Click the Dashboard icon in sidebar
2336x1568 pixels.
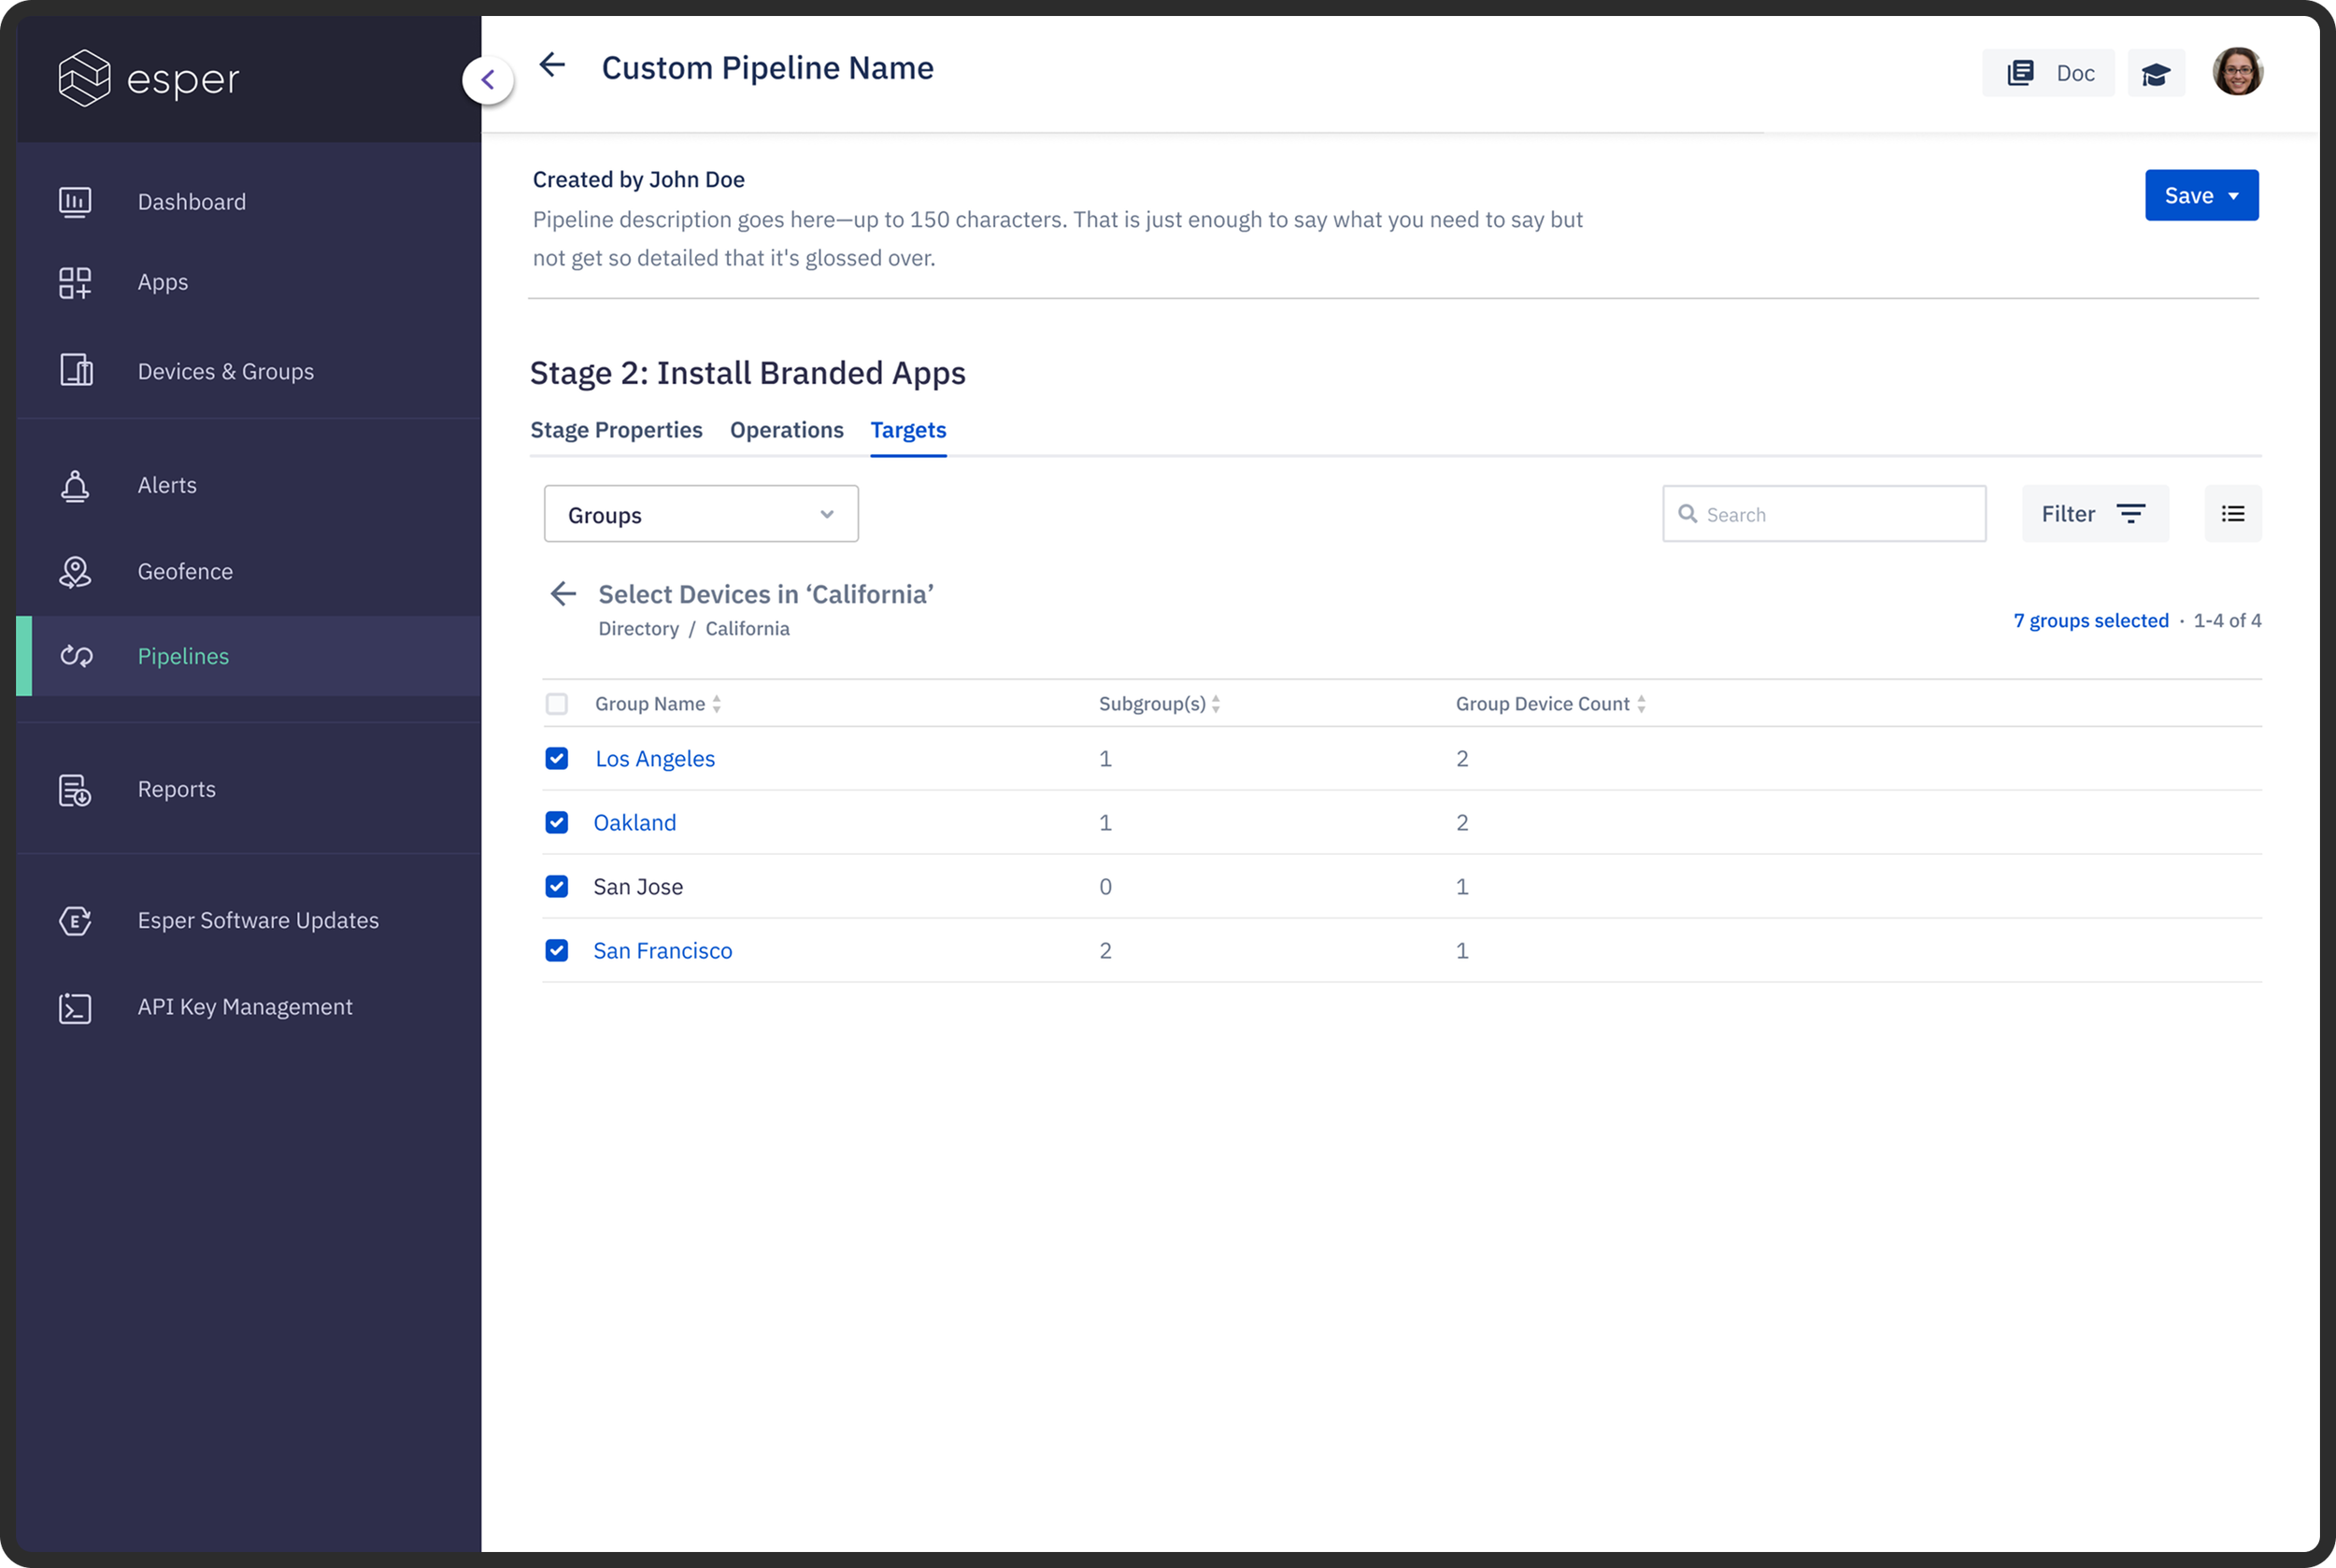point(75,202)
